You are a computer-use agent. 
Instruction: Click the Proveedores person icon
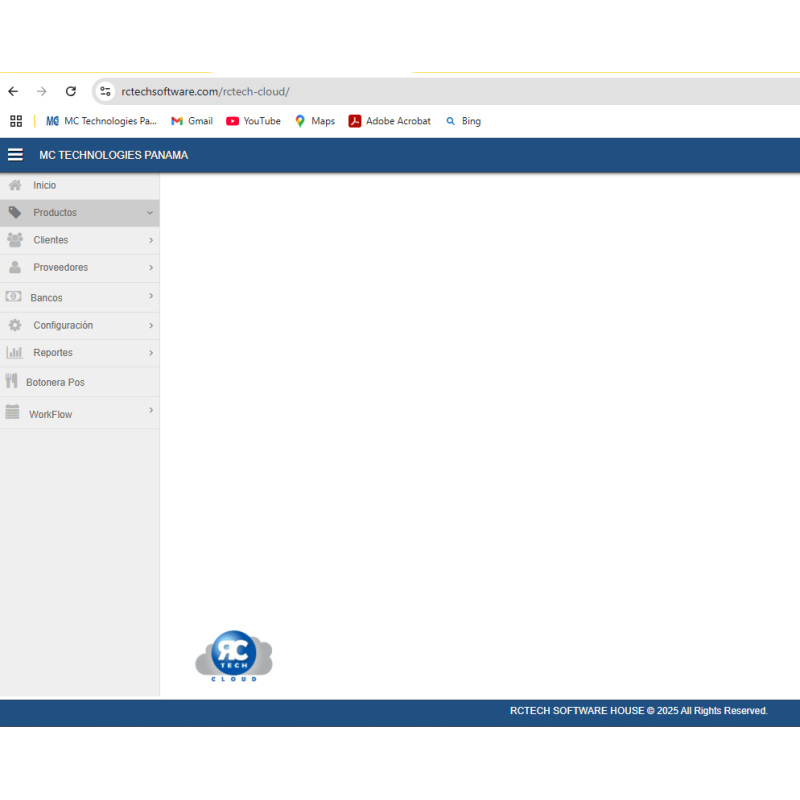15,267
